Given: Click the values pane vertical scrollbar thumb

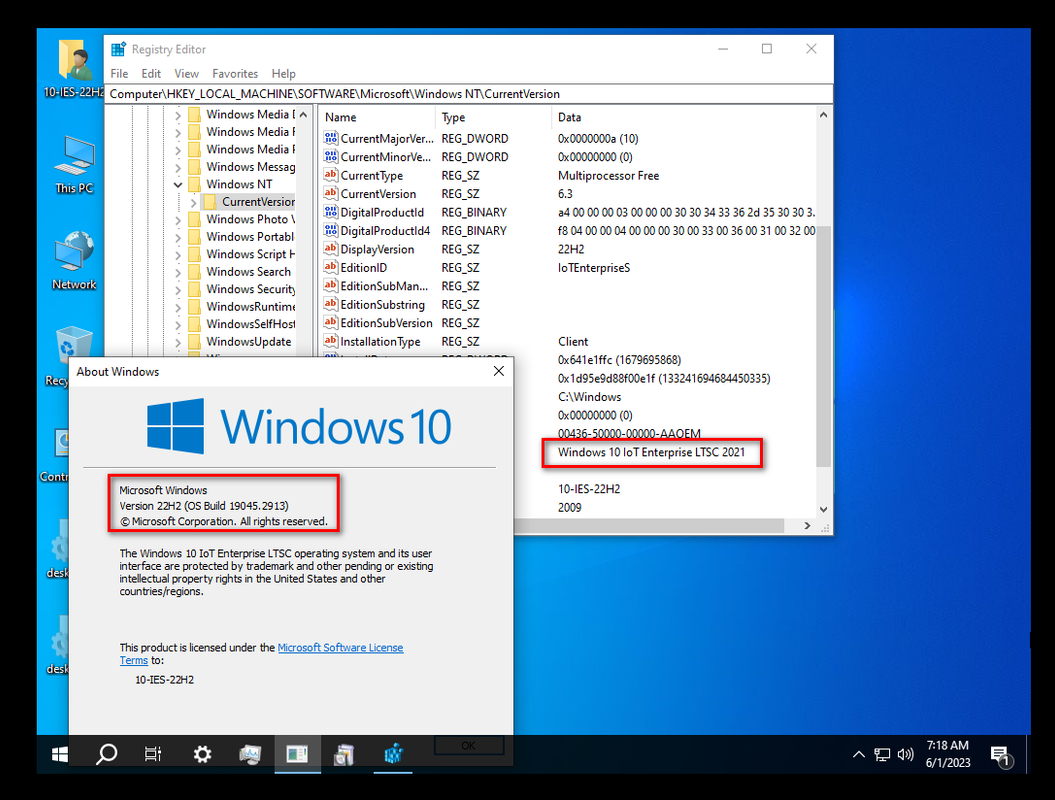Looking at the screenshot, I should 824,346.
